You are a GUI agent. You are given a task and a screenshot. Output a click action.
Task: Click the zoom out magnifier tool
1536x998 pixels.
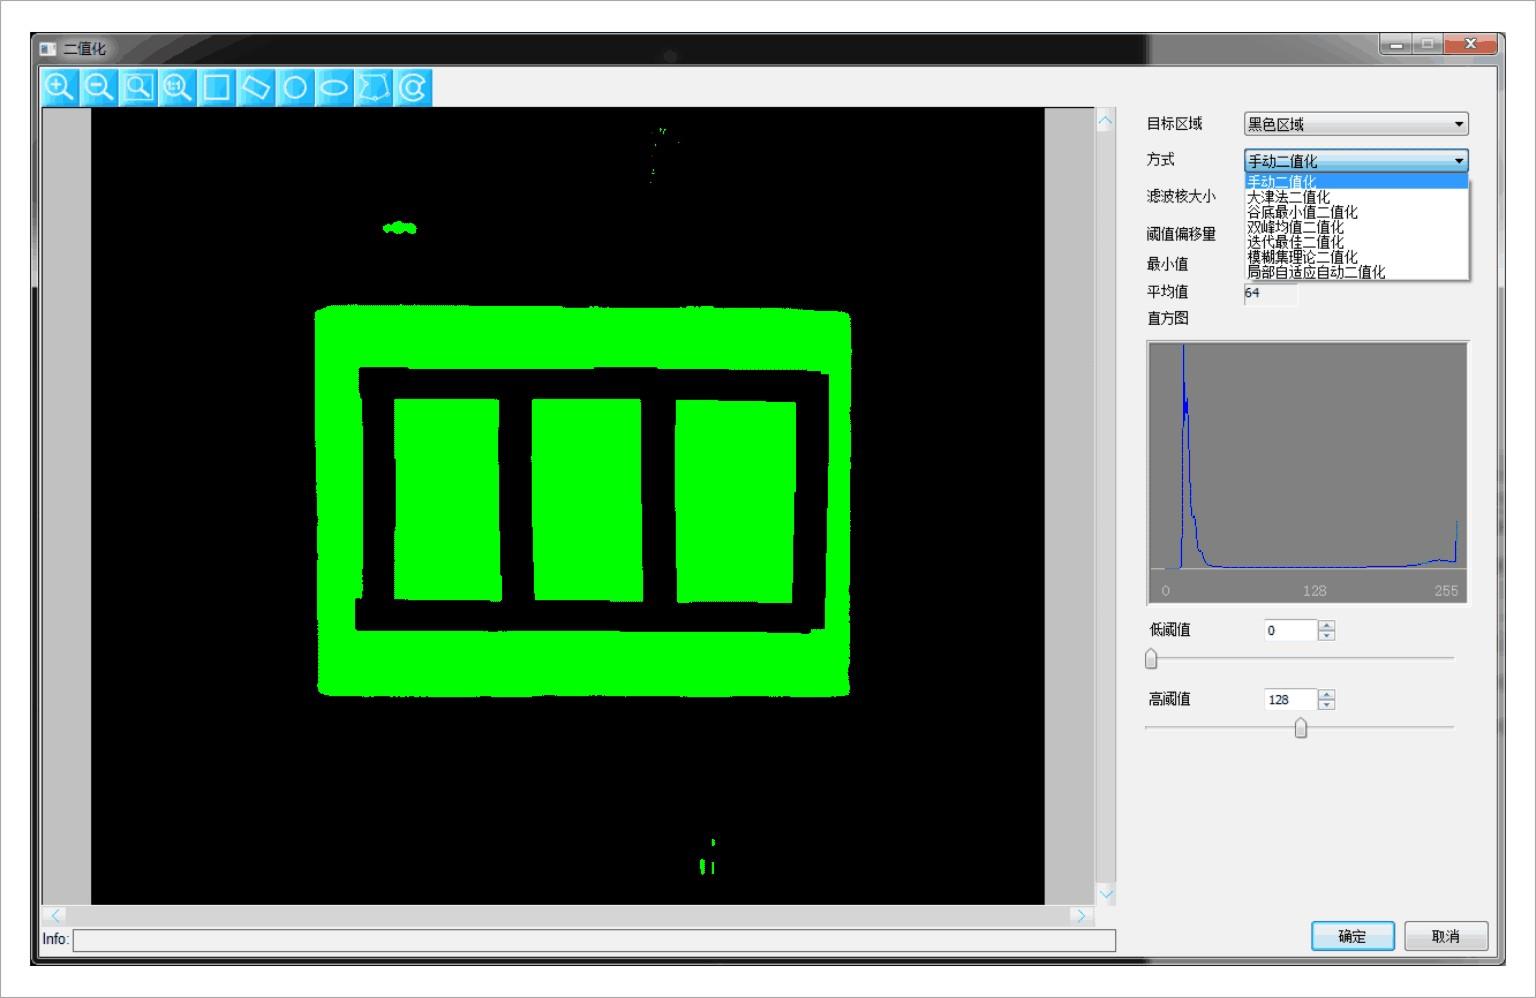click(x=99, y=88)
